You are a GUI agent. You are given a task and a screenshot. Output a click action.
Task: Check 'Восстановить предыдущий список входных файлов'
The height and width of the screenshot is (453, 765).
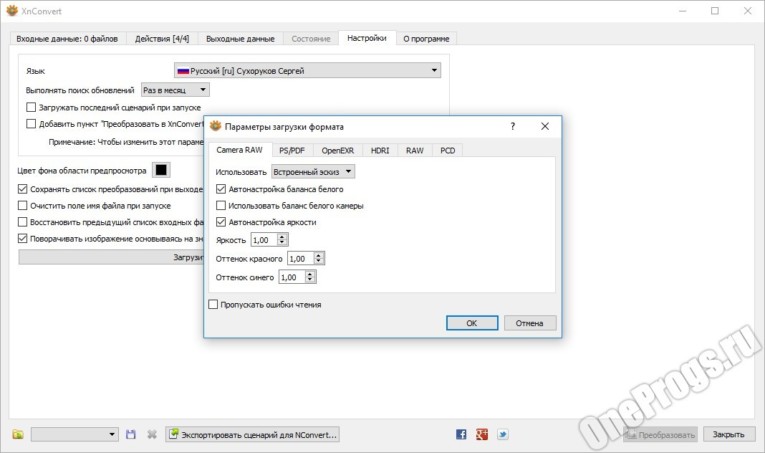pos(22,222)
